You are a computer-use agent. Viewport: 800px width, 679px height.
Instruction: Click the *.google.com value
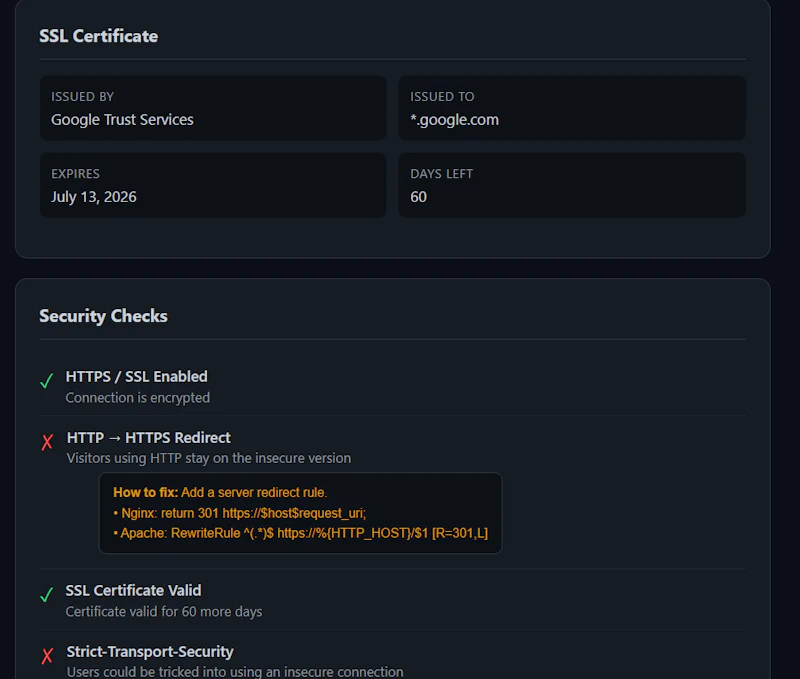point(454,120)
